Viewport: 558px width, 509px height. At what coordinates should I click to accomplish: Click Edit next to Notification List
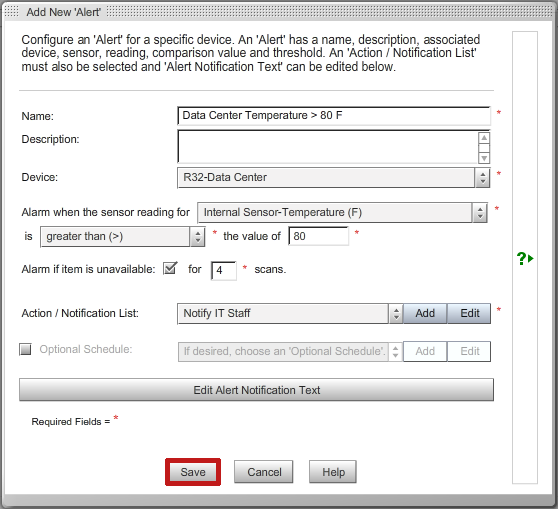469,314
